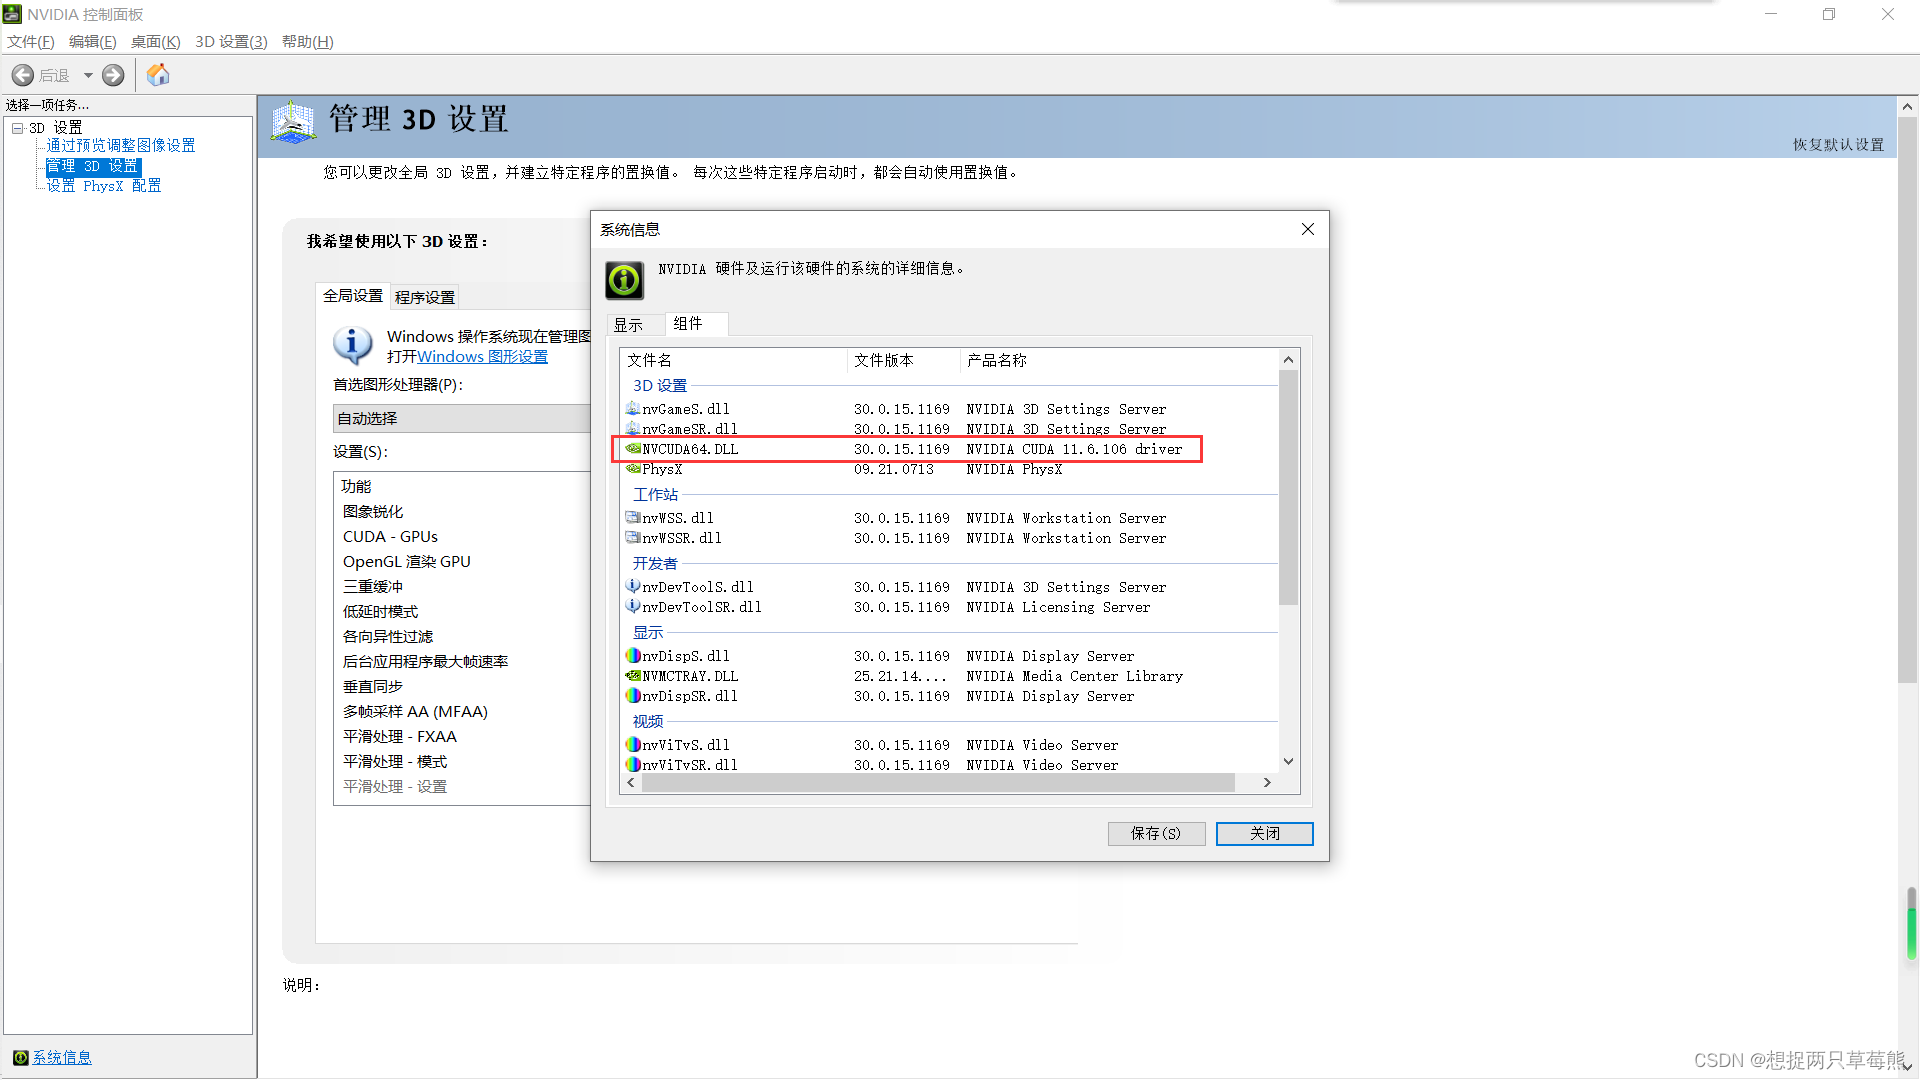Viewport: 1920px width, 1080px height.
Task: Select OpenGL 渲染 GPU setting row
Action: [406, 562]
